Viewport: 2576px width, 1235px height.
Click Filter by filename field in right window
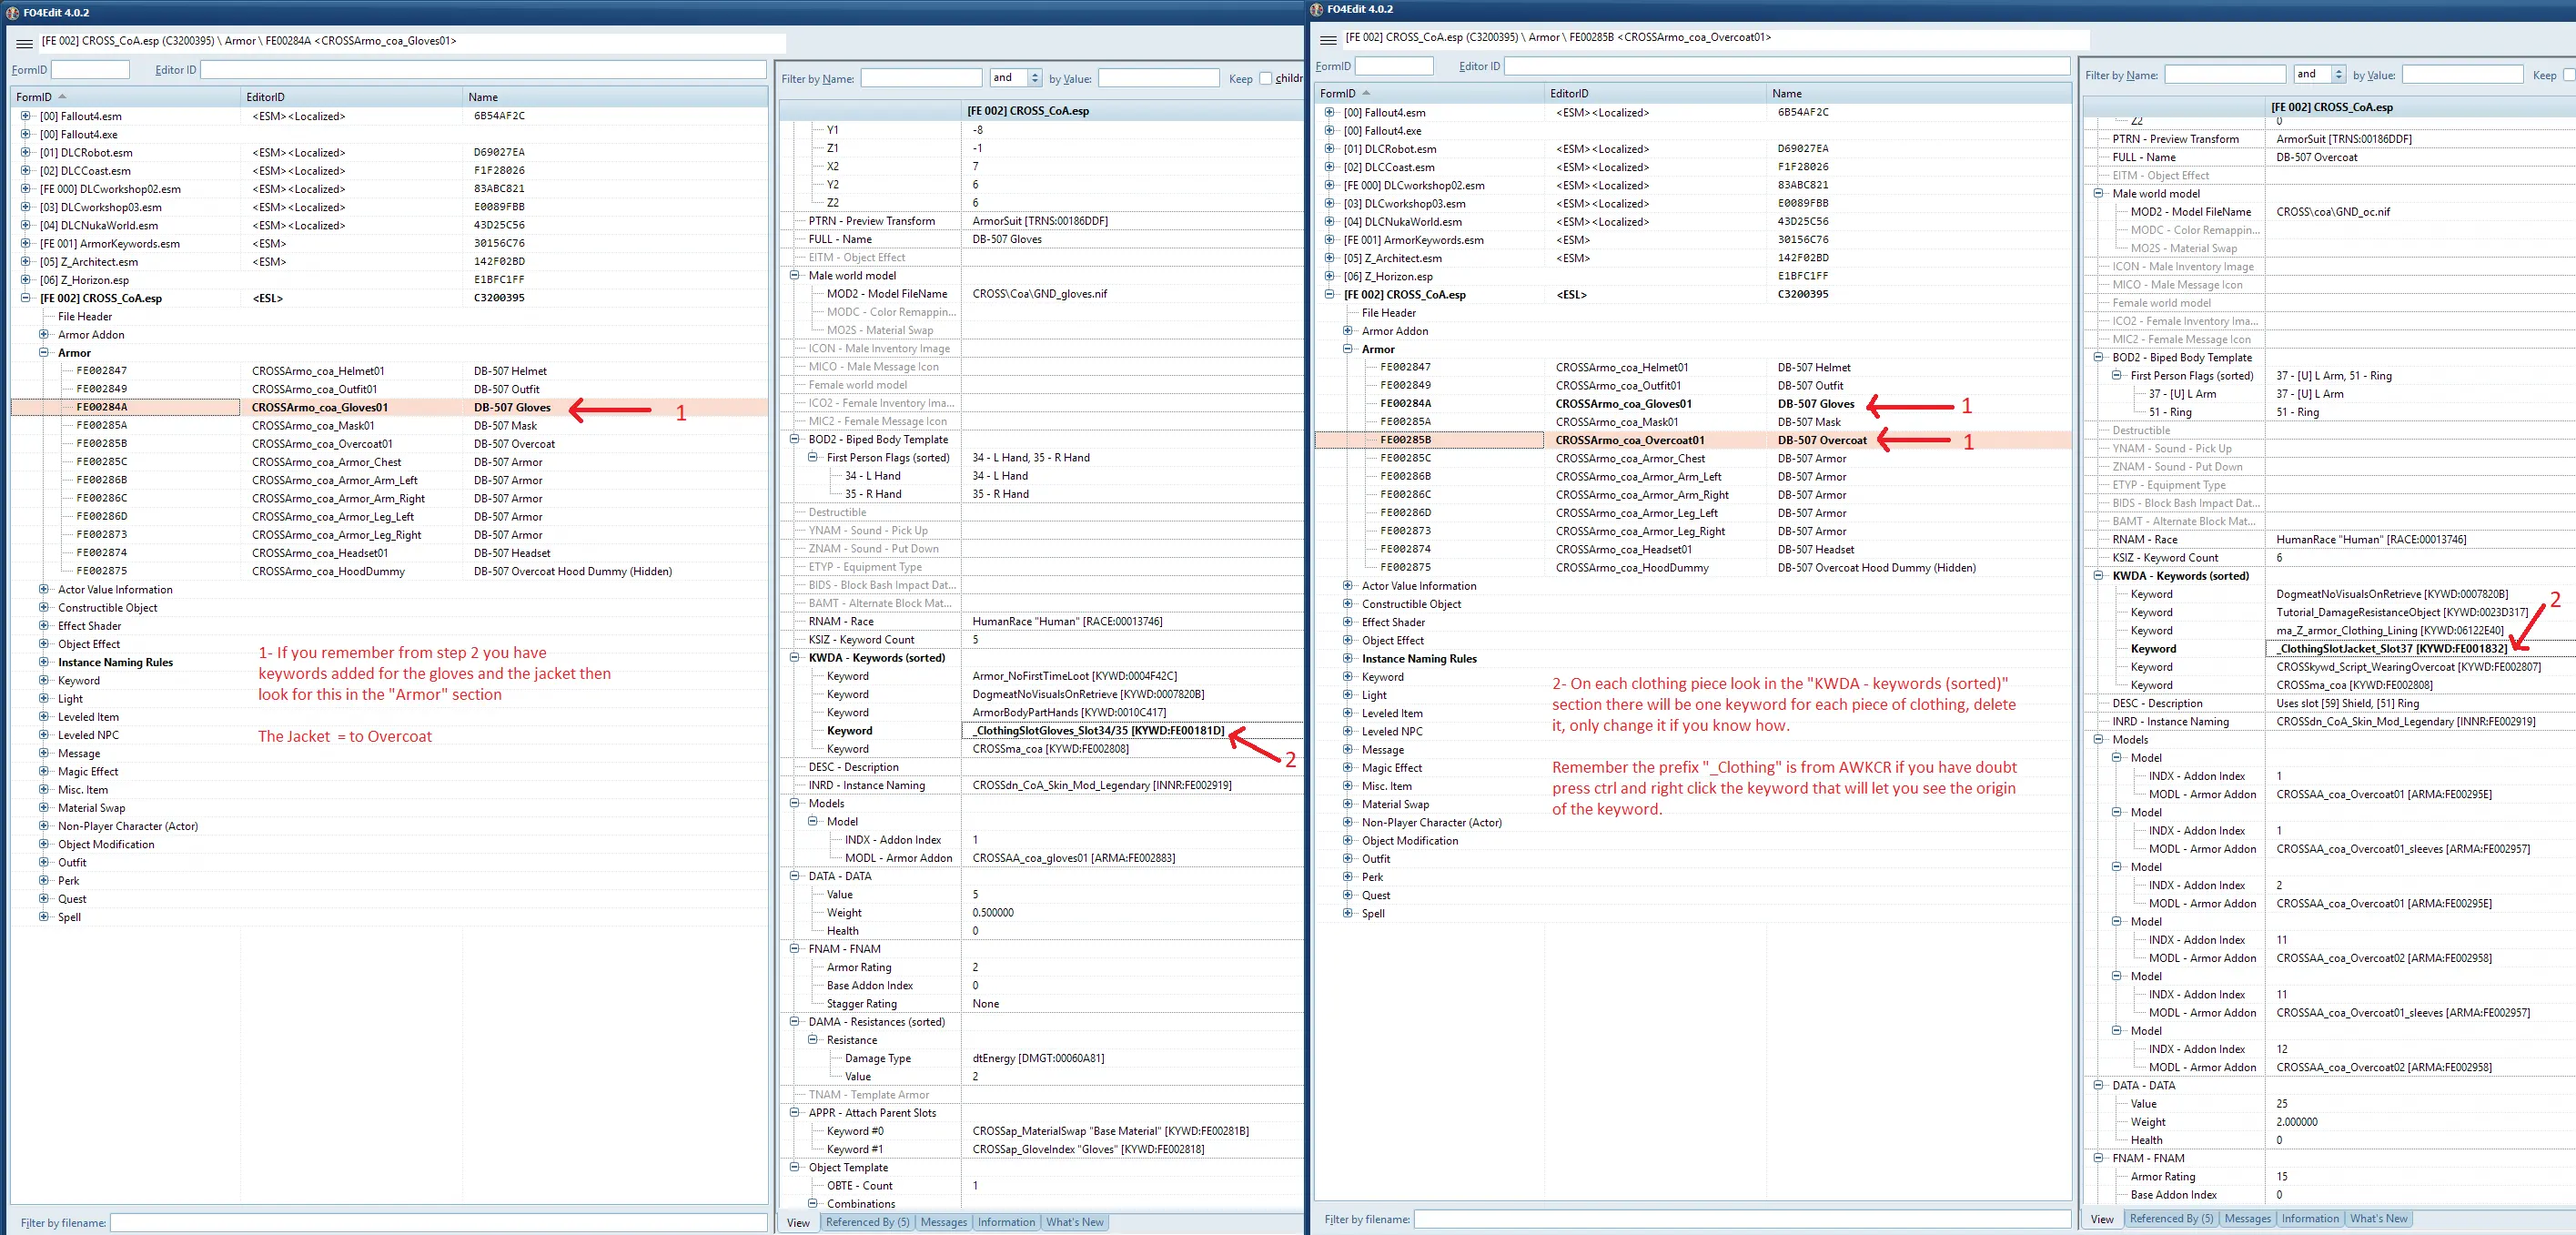[1742, 1218]
